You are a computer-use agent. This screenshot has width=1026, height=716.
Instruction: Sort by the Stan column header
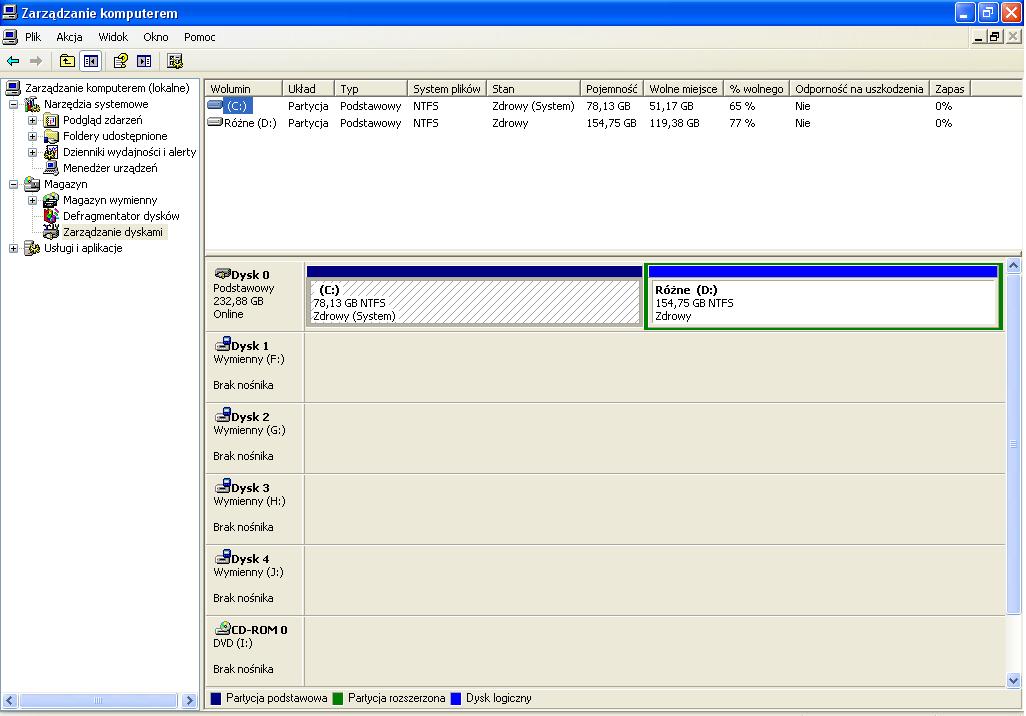[533, 88]
